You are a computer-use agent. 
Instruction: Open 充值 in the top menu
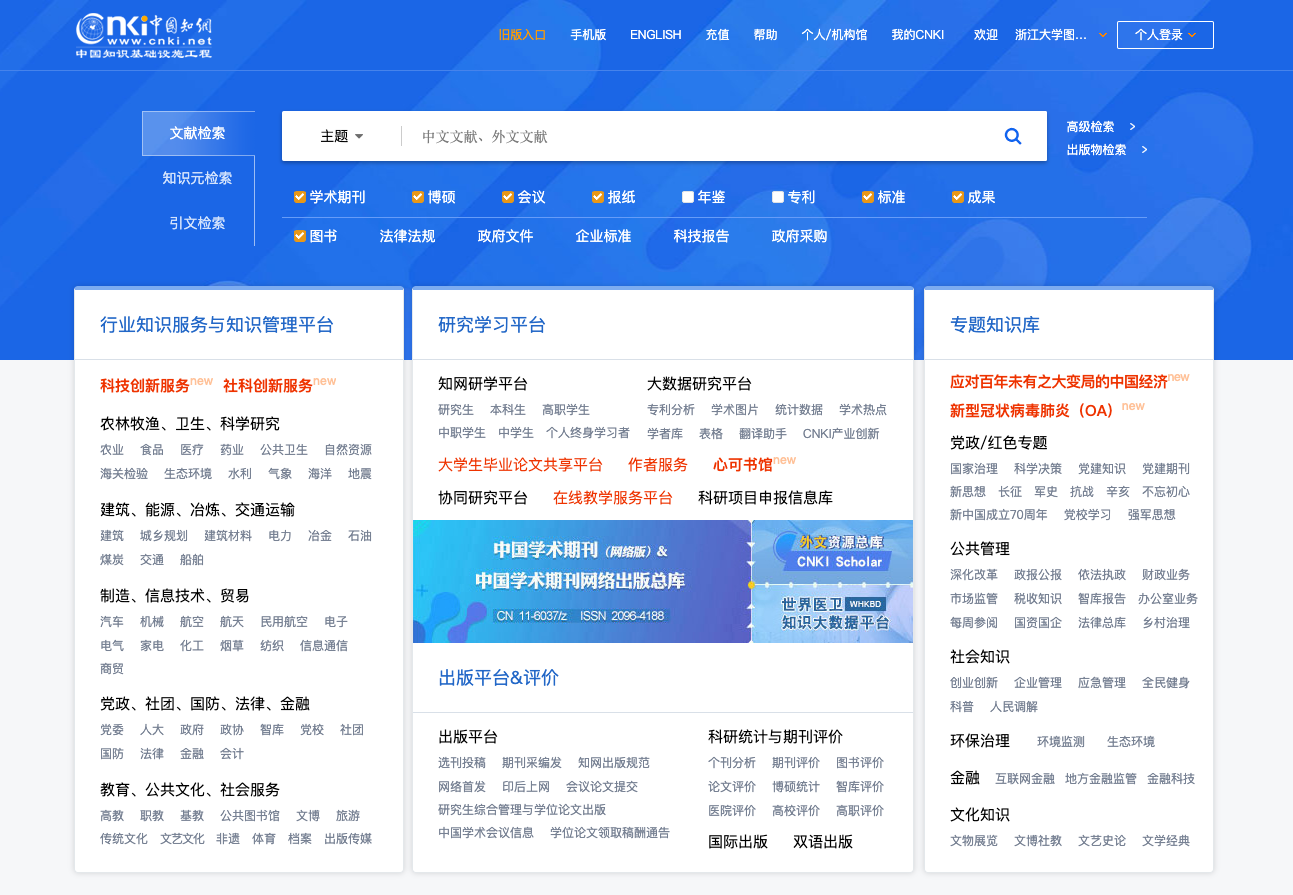coord(718,35)
